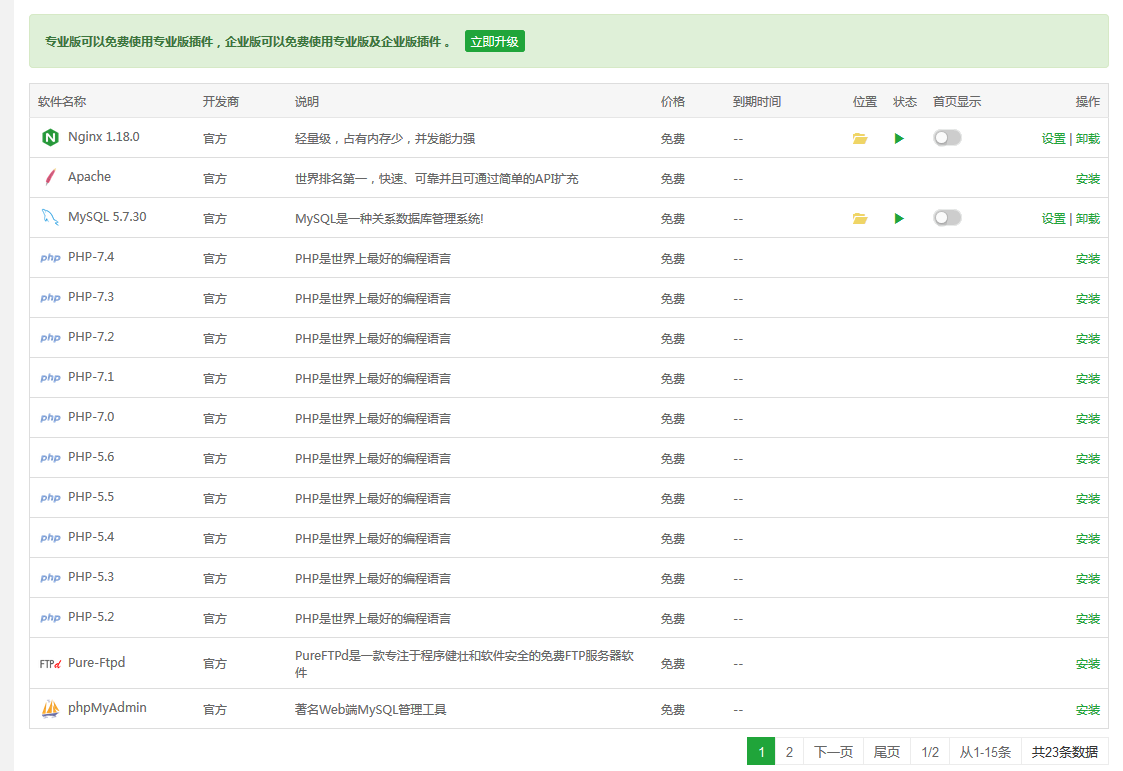The image size is (1123, 771).
Task: Click the 1/2 page indicator
Action: [930, 752]
